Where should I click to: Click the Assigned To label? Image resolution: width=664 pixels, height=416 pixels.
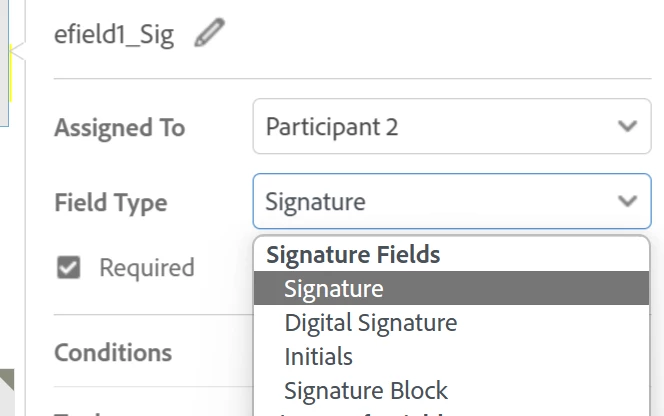click(119, 128)
